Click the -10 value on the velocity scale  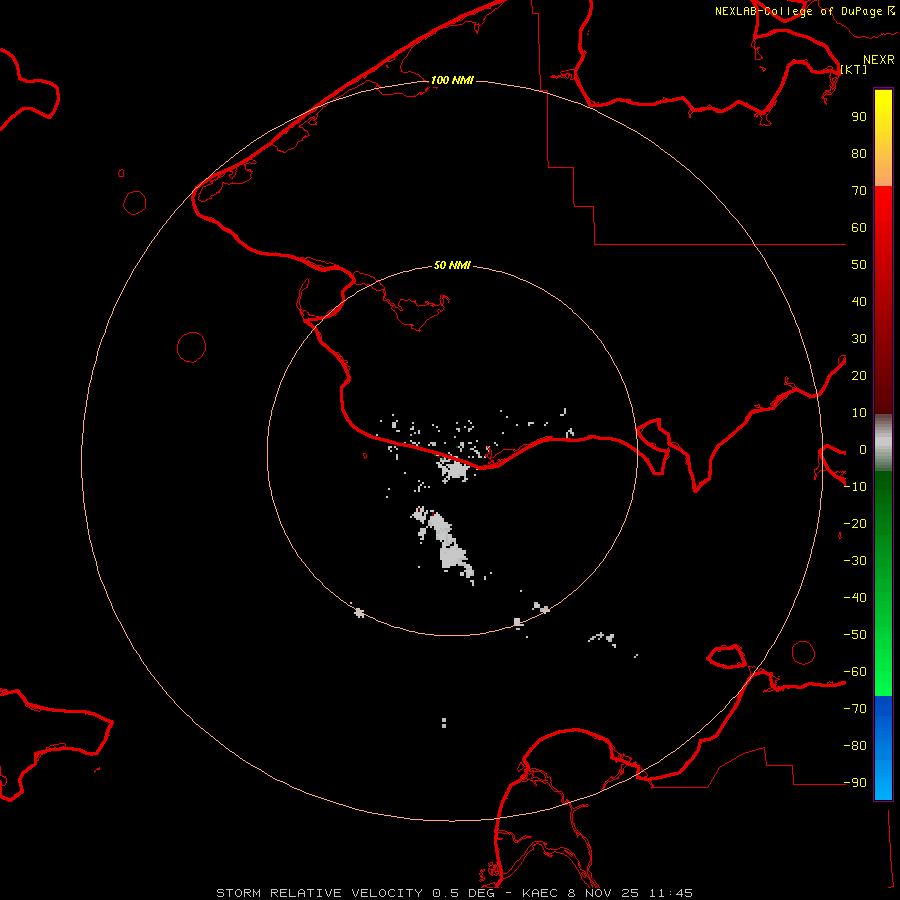pyautogui.click(x=855, y=487)
